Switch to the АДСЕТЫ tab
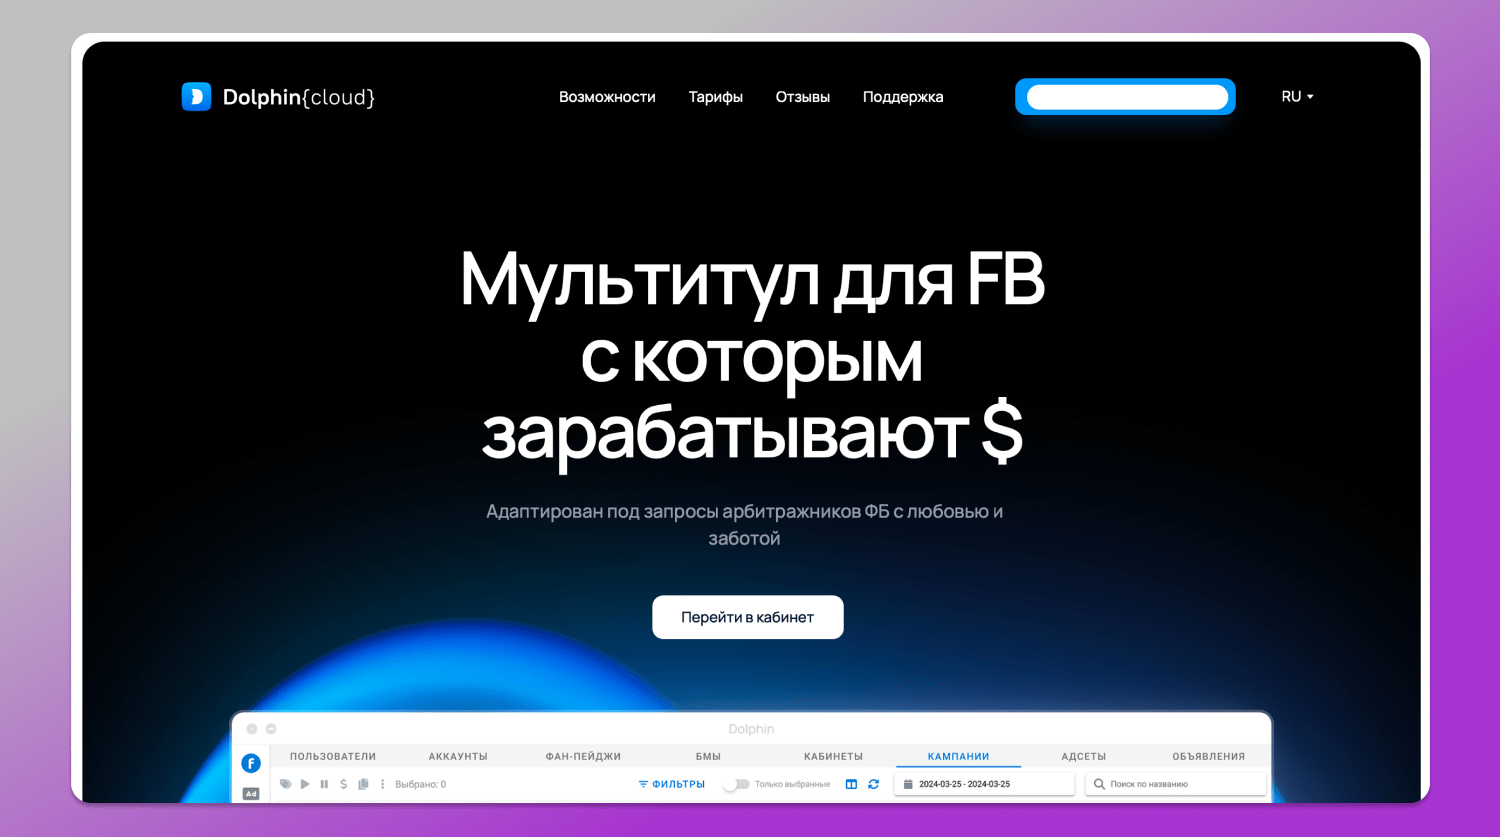The image size is (1500, 837). (1083, 756)
